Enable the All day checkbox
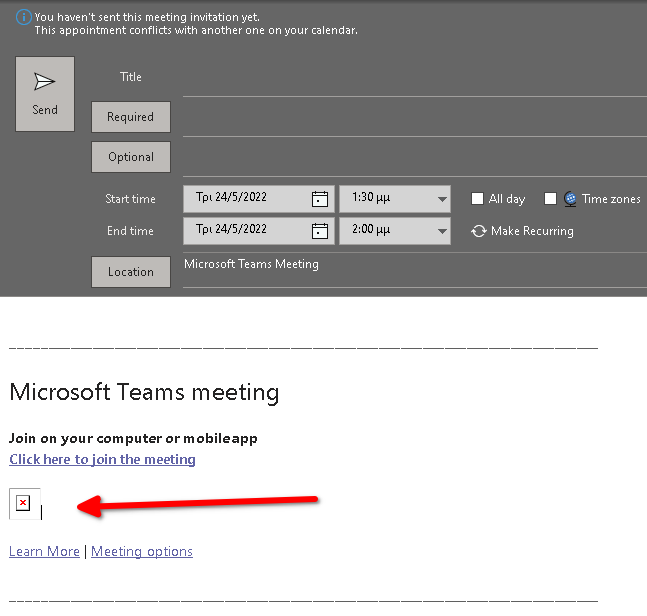Screen dimensions: 647x616 click(477, 198)
